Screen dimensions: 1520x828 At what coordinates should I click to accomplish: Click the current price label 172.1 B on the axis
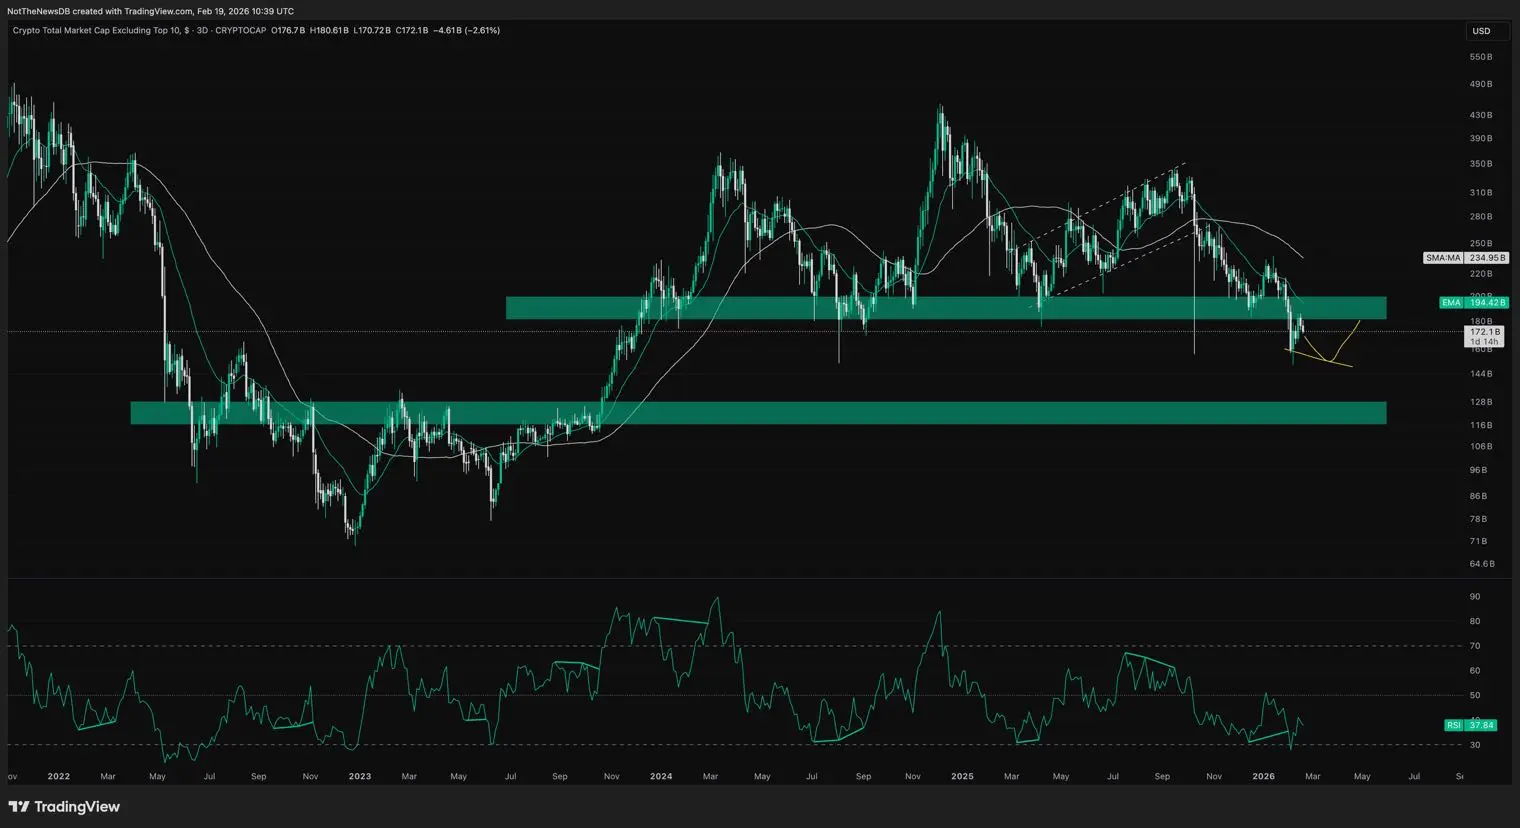pos(1484,331)
